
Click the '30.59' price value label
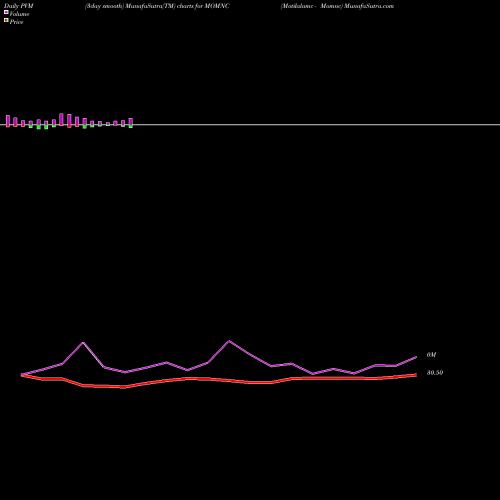pos(435,373)
